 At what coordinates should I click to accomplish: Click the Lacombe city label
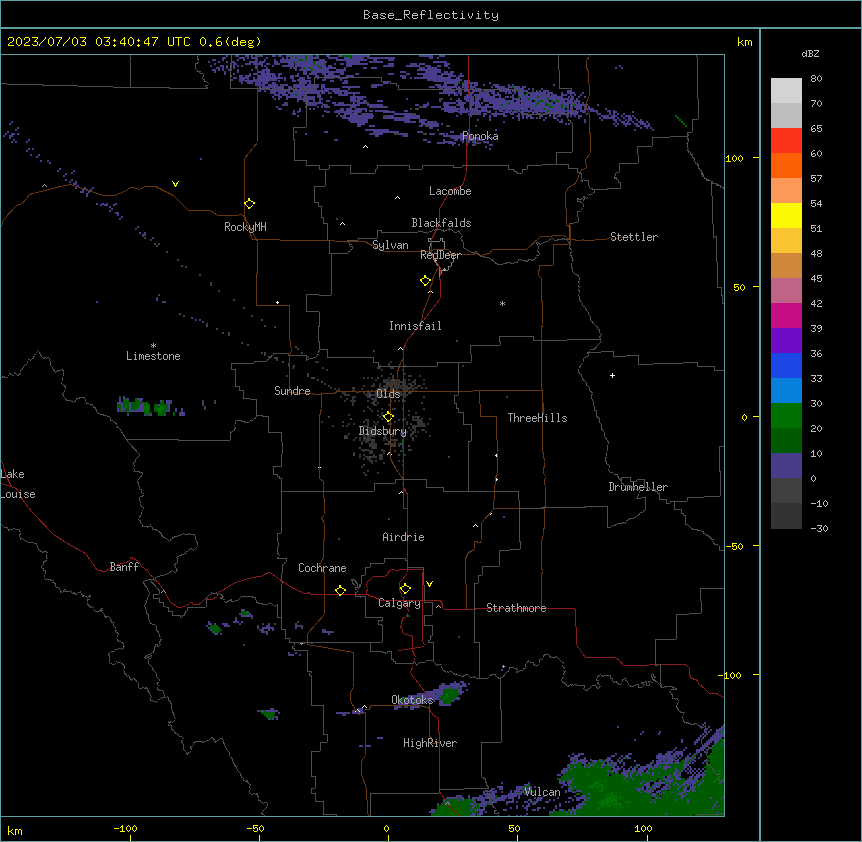click(450, 191)
